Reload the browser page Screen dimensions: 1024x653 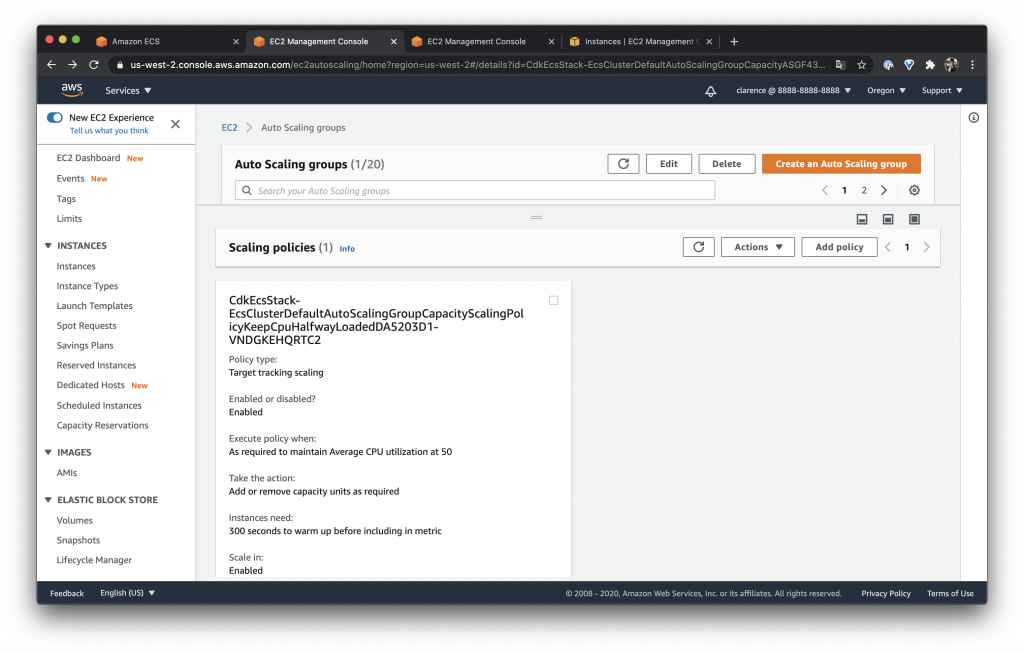tap(94, 65)
